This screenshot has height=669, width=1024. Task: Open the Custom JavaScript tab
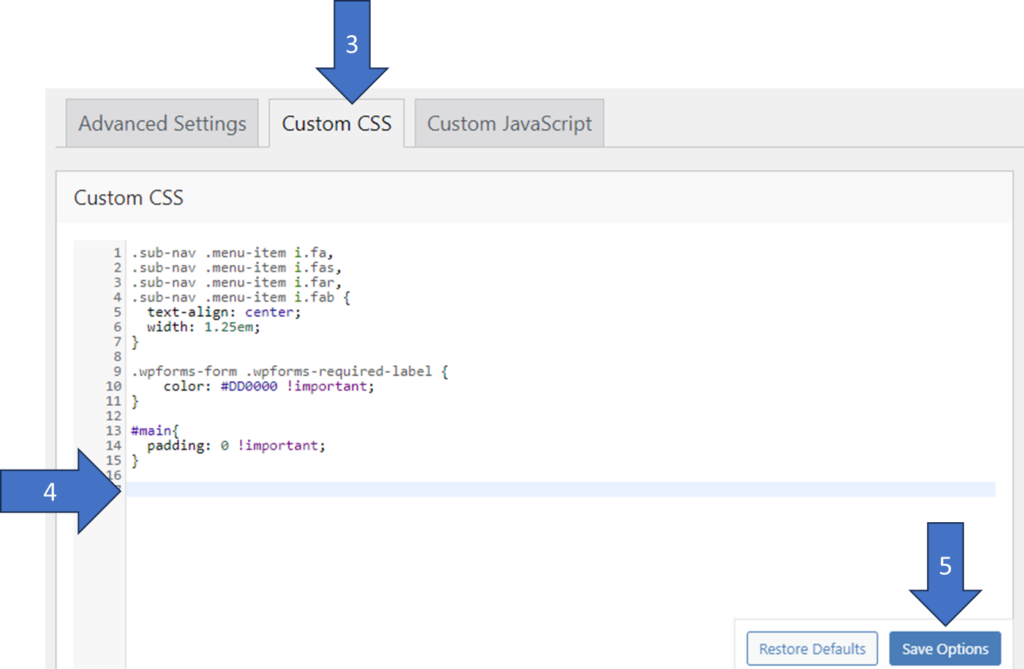[509, 124]
